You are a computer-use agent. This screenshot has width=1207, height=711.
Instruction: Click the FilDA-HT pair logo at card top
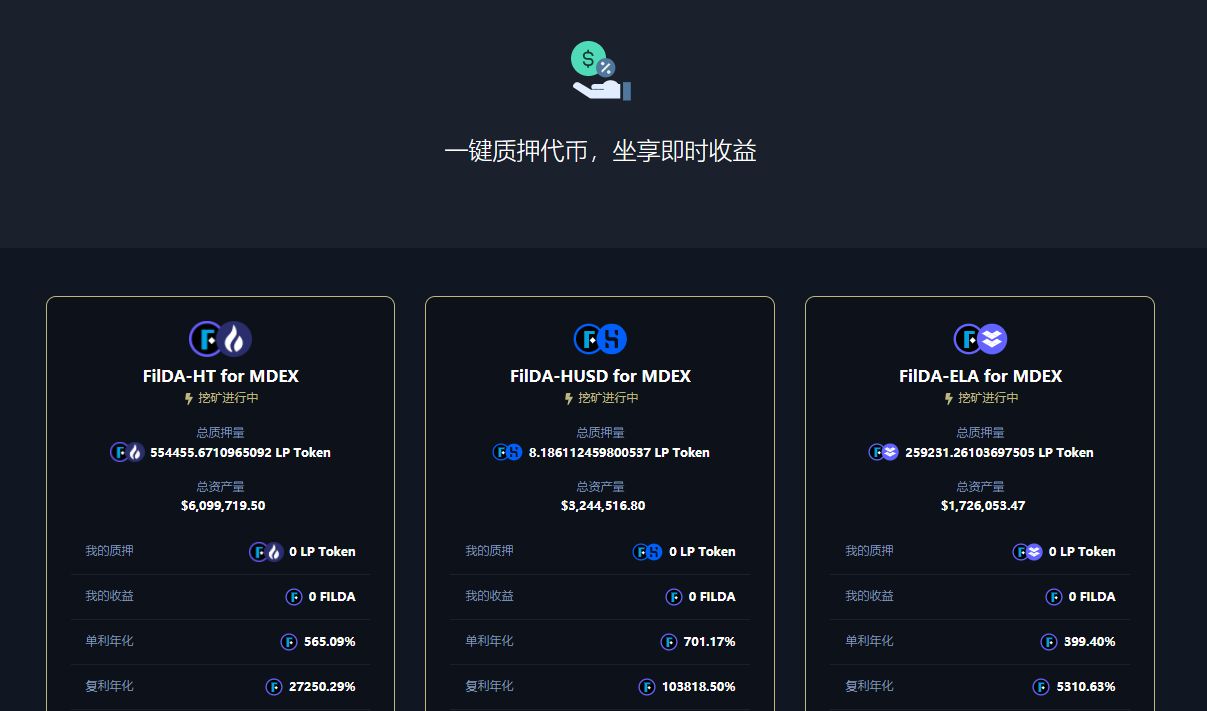point(220,339)
